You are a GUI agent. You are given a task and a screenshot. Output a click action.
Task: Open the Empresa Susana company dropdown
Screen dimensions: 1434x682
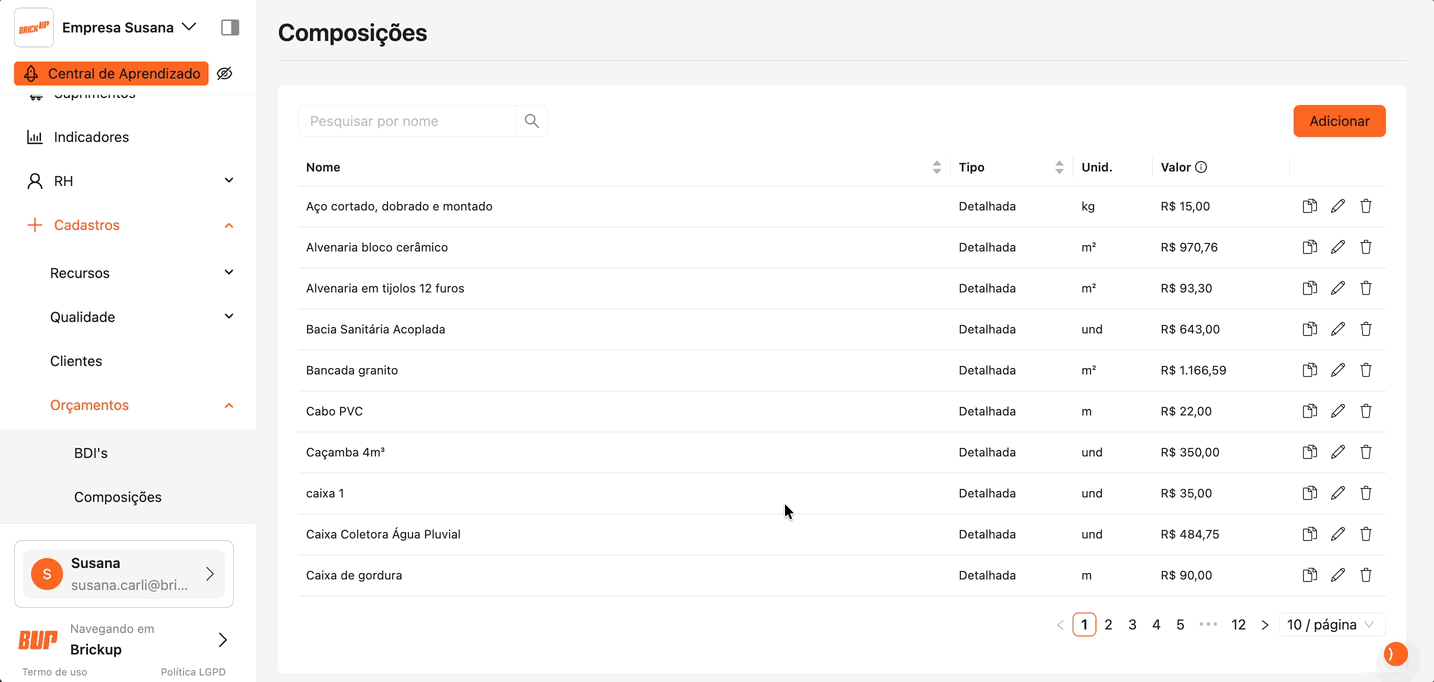pyautogui.click(x=129, y=28)
